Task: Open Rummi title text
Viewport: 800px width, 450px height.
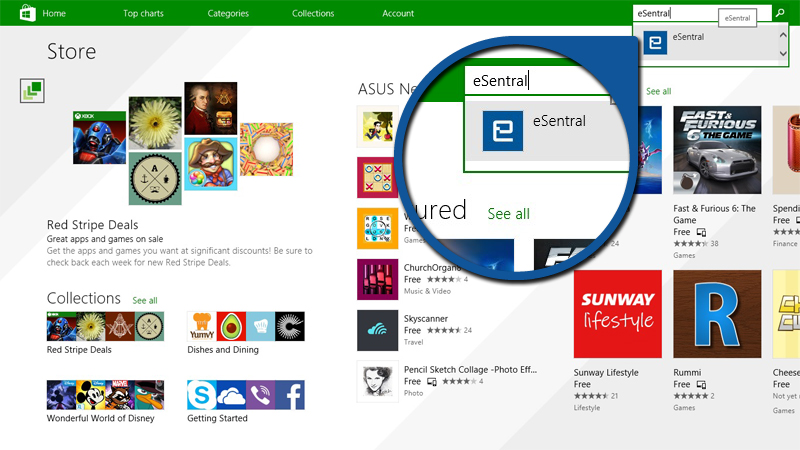Action: 687,372
